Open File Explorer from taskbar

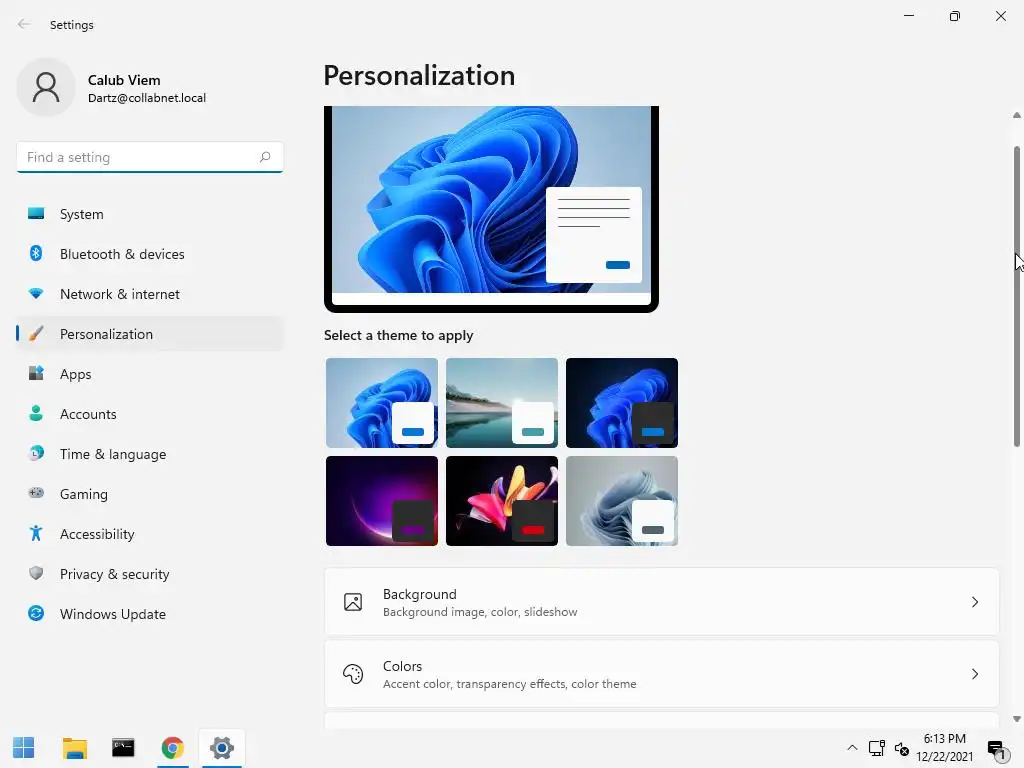tap(74, 748)
